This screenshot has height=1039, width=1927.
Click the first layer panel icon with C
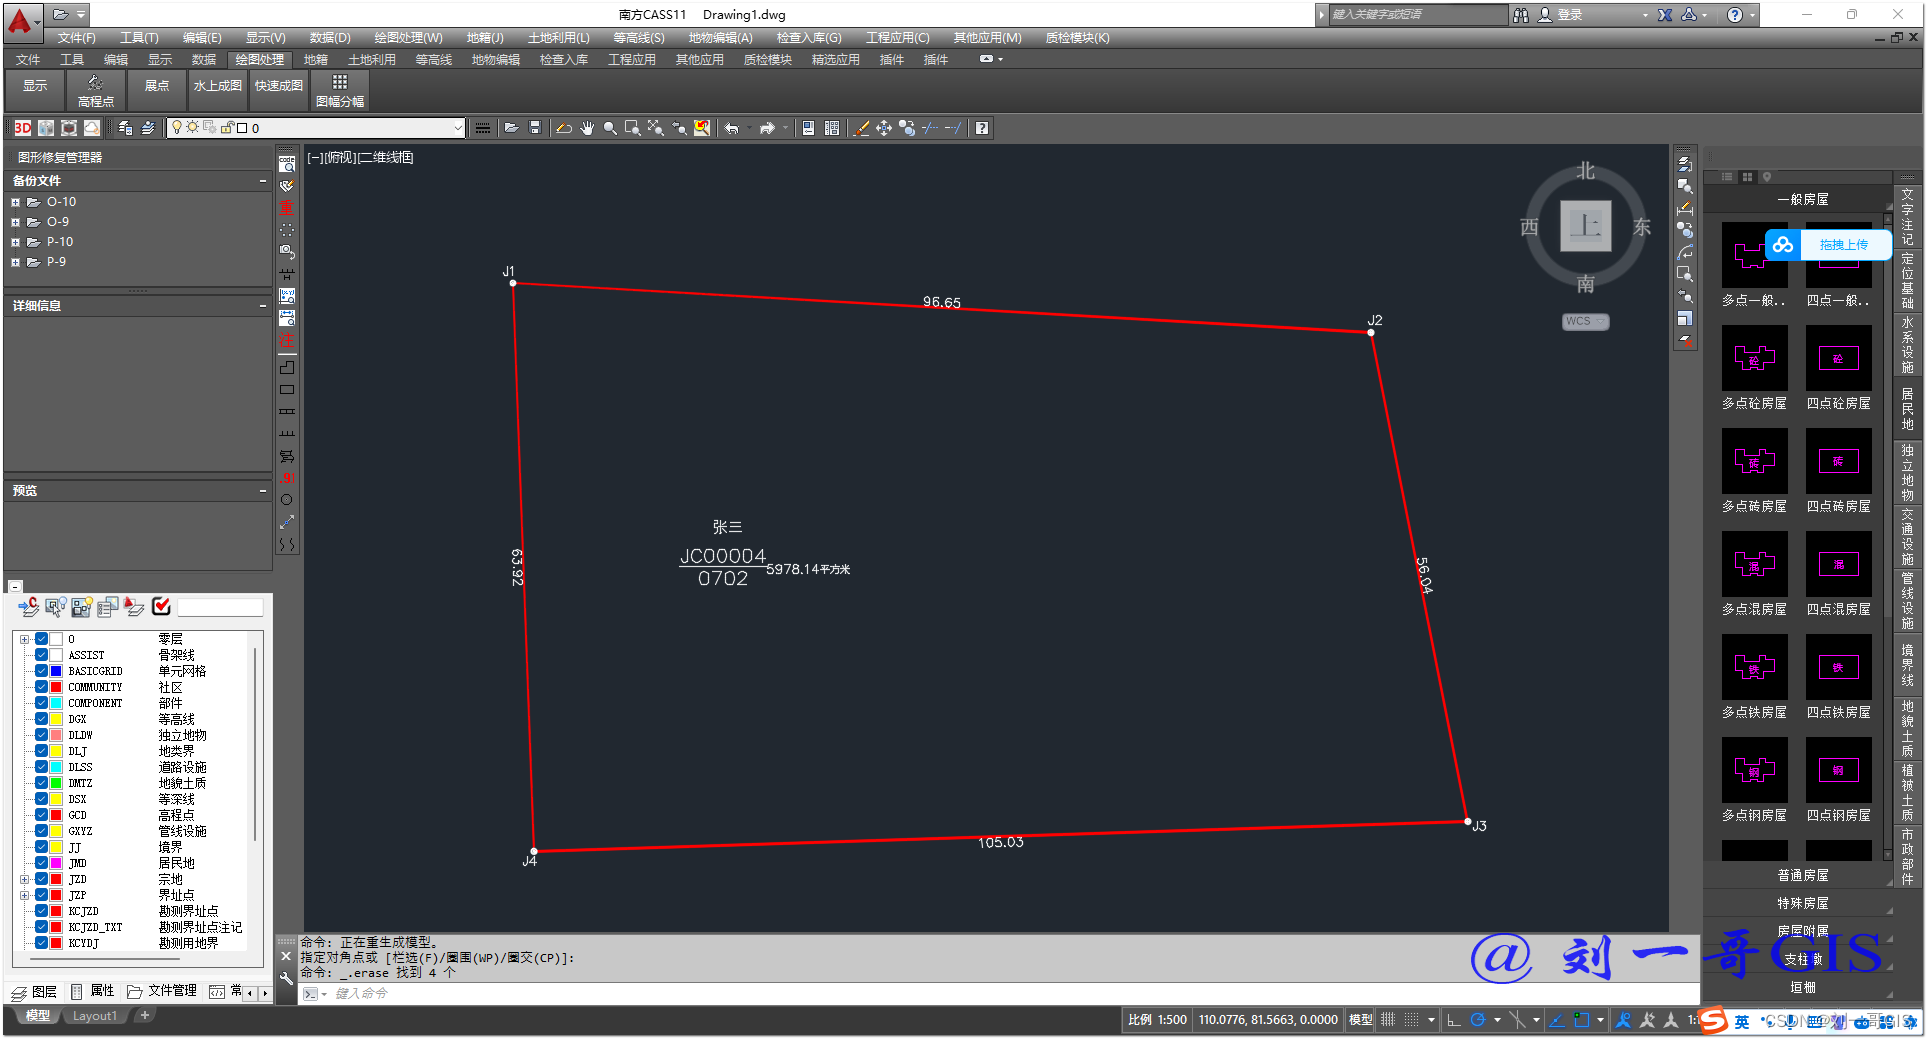point(28,606)
